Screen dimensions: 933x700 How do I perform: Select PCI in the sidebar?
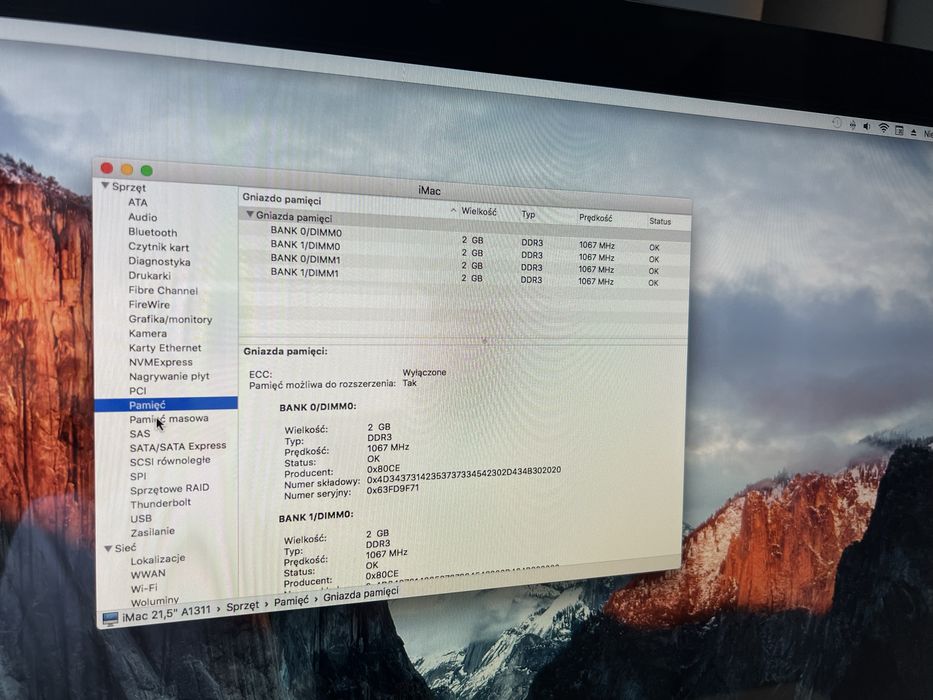(x=137, y=390)
